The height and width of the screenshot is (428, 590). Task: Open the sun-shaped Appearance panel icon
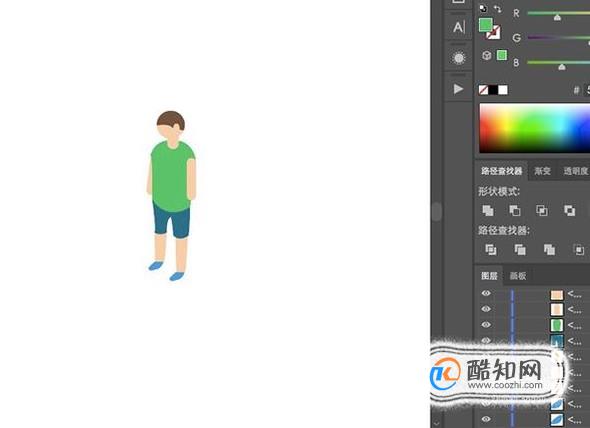pos(459,58)
